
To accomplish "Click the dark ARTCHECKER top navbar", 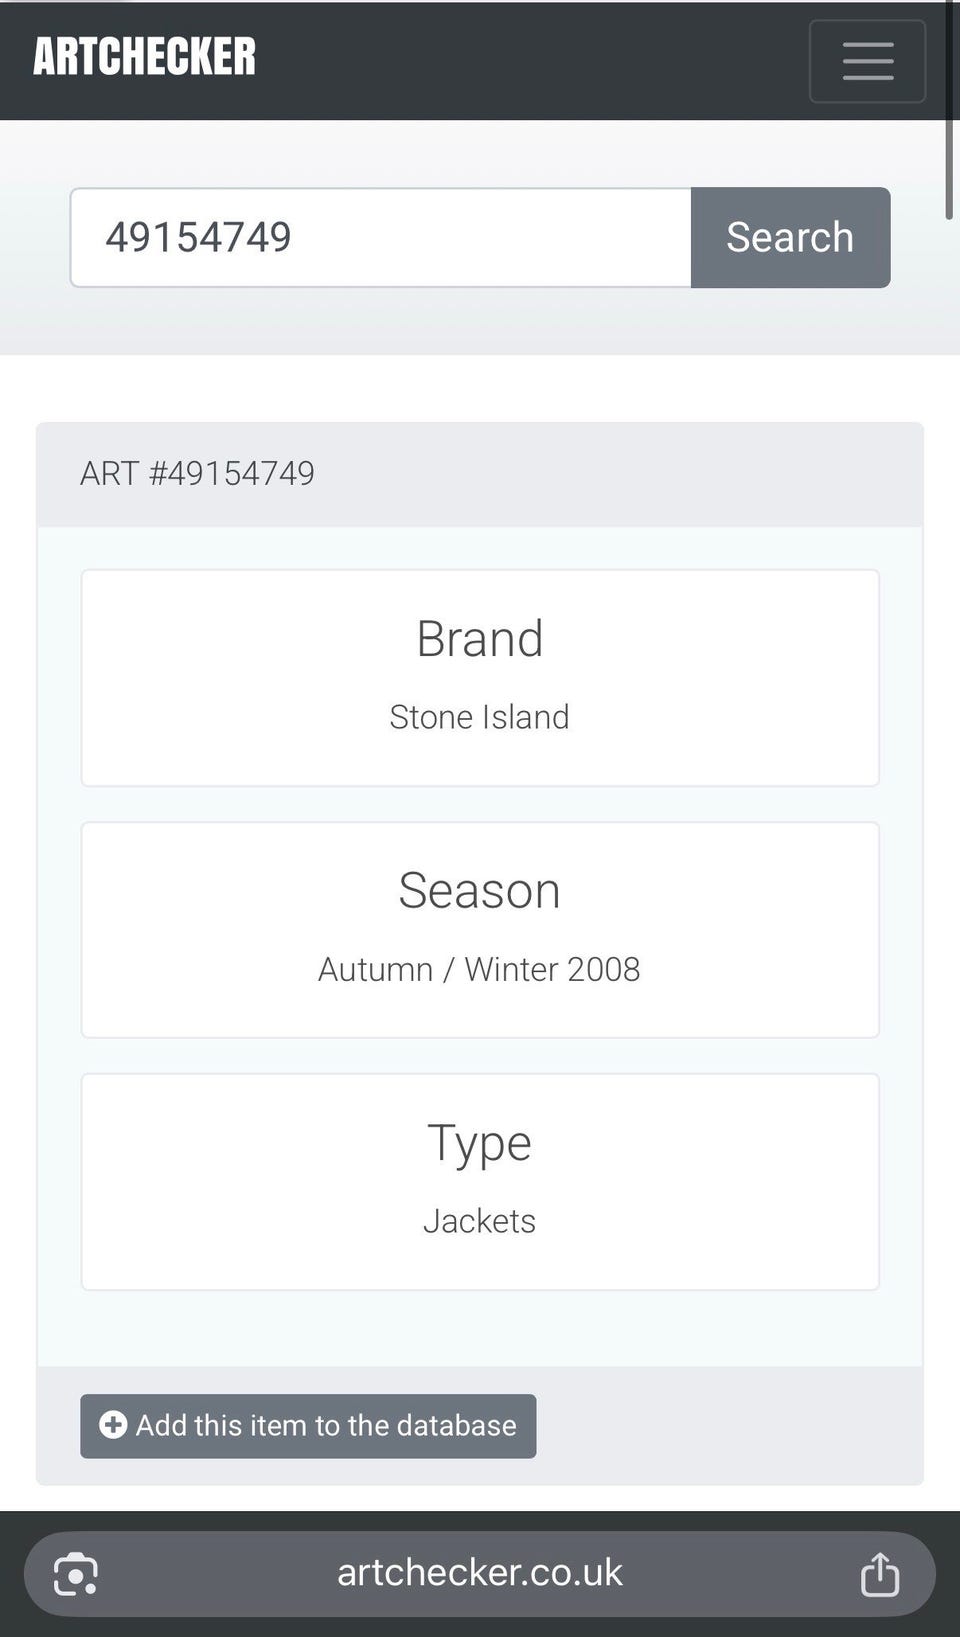I will [530, 60].
